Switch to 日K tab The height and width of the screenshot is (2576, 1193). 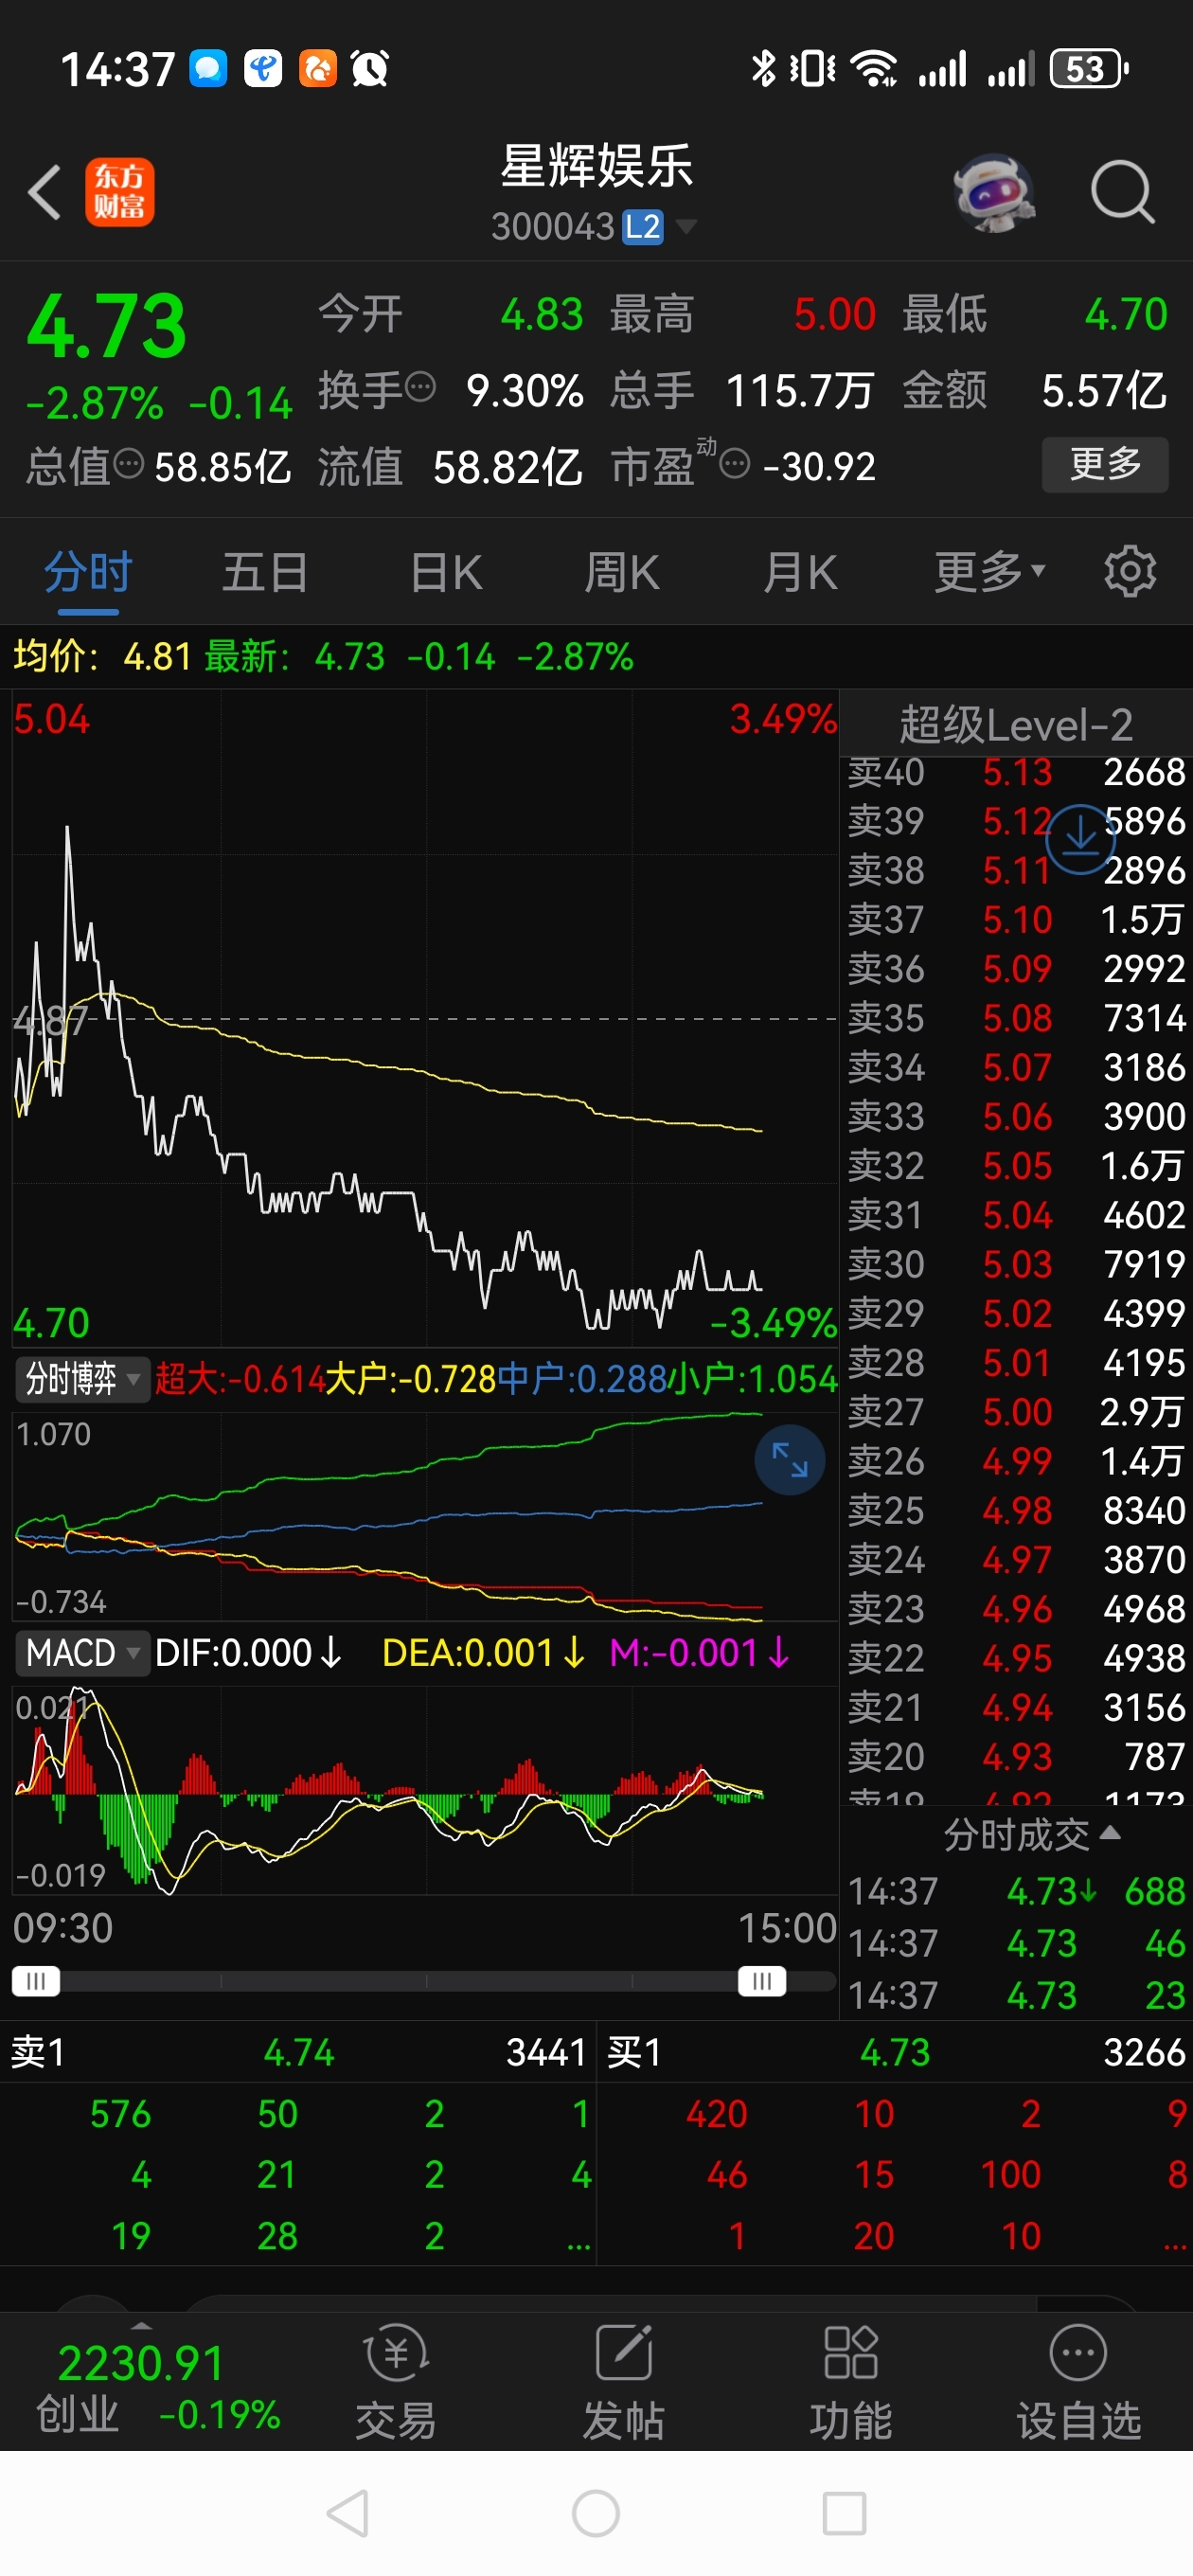[x=446, y=572]
